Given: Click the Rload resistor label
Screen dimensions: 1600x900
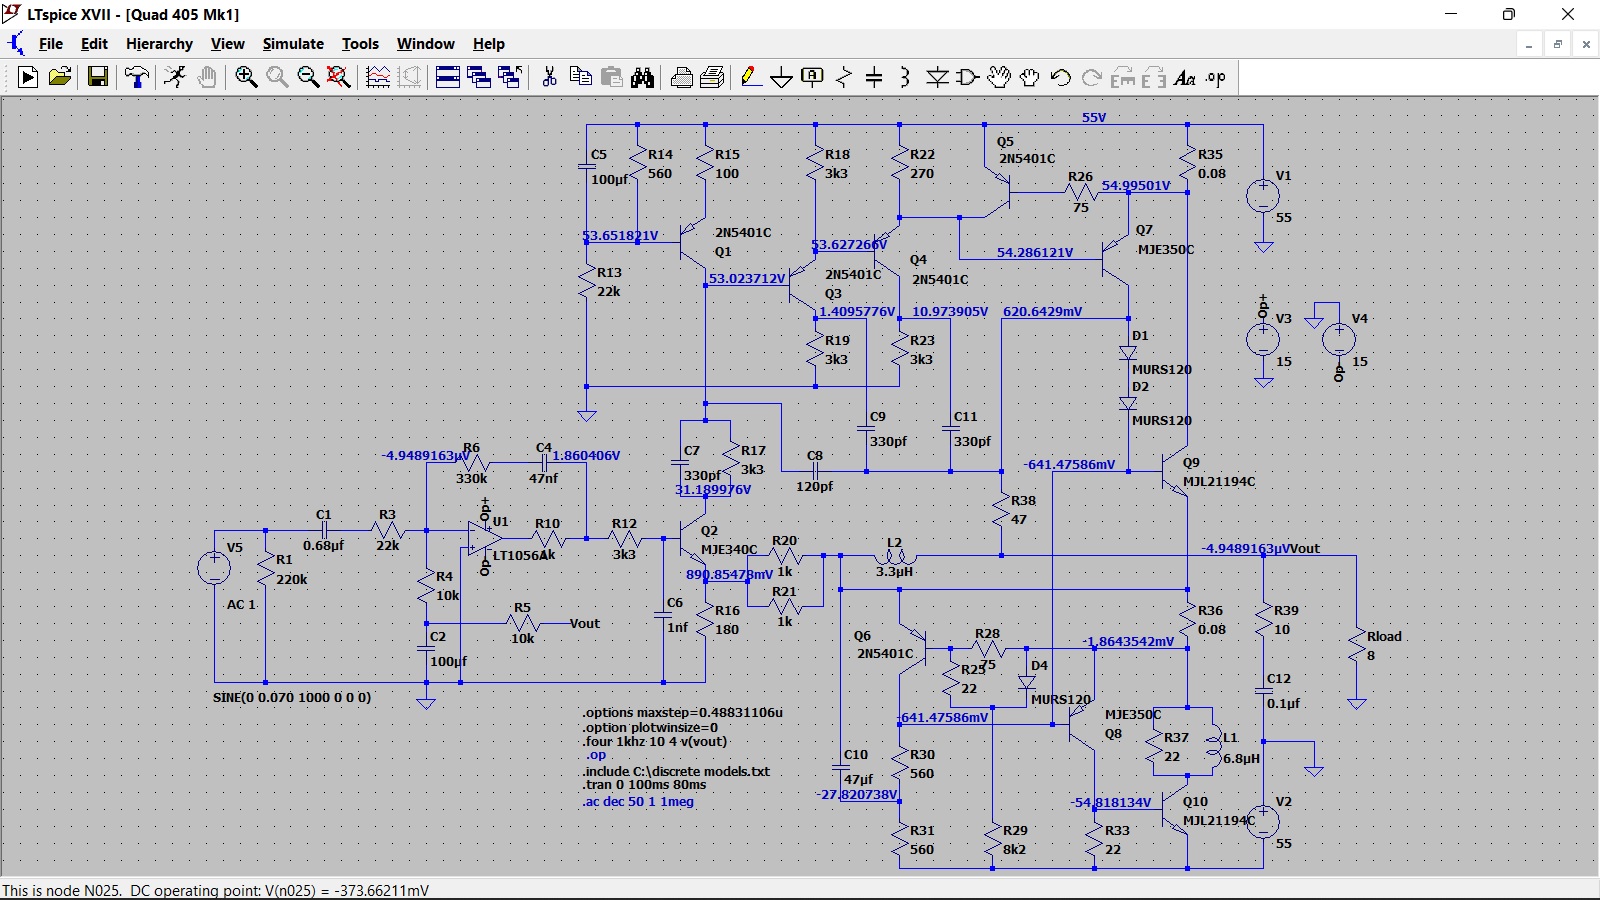Looking at the screenshot, I should point(1384,636).
